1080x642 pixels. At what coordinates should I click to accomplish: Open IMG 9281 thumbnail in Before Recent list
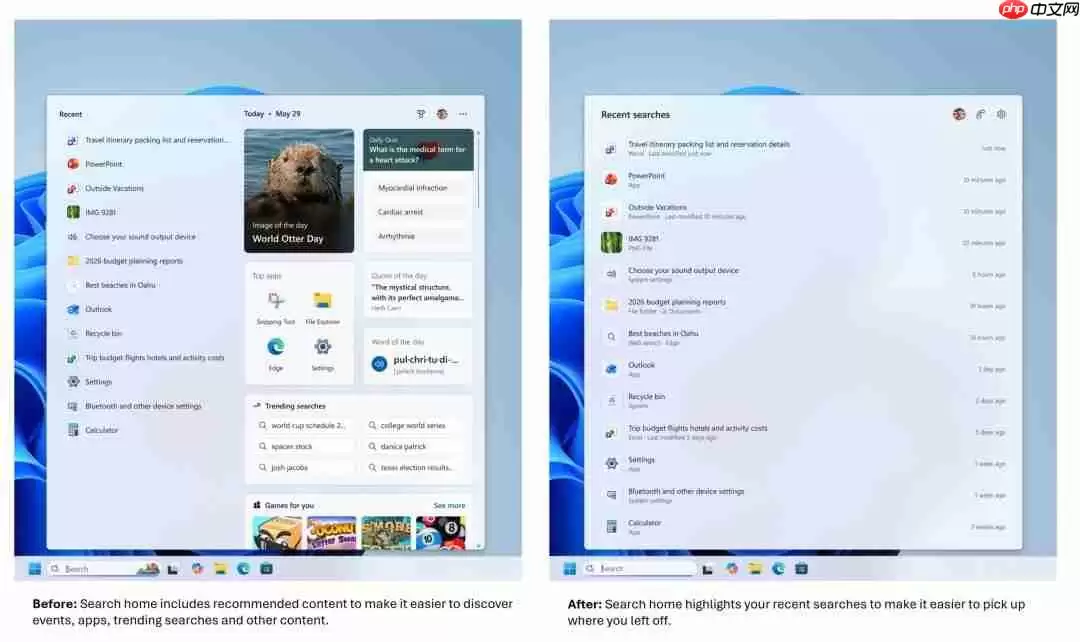pos(73,212)
